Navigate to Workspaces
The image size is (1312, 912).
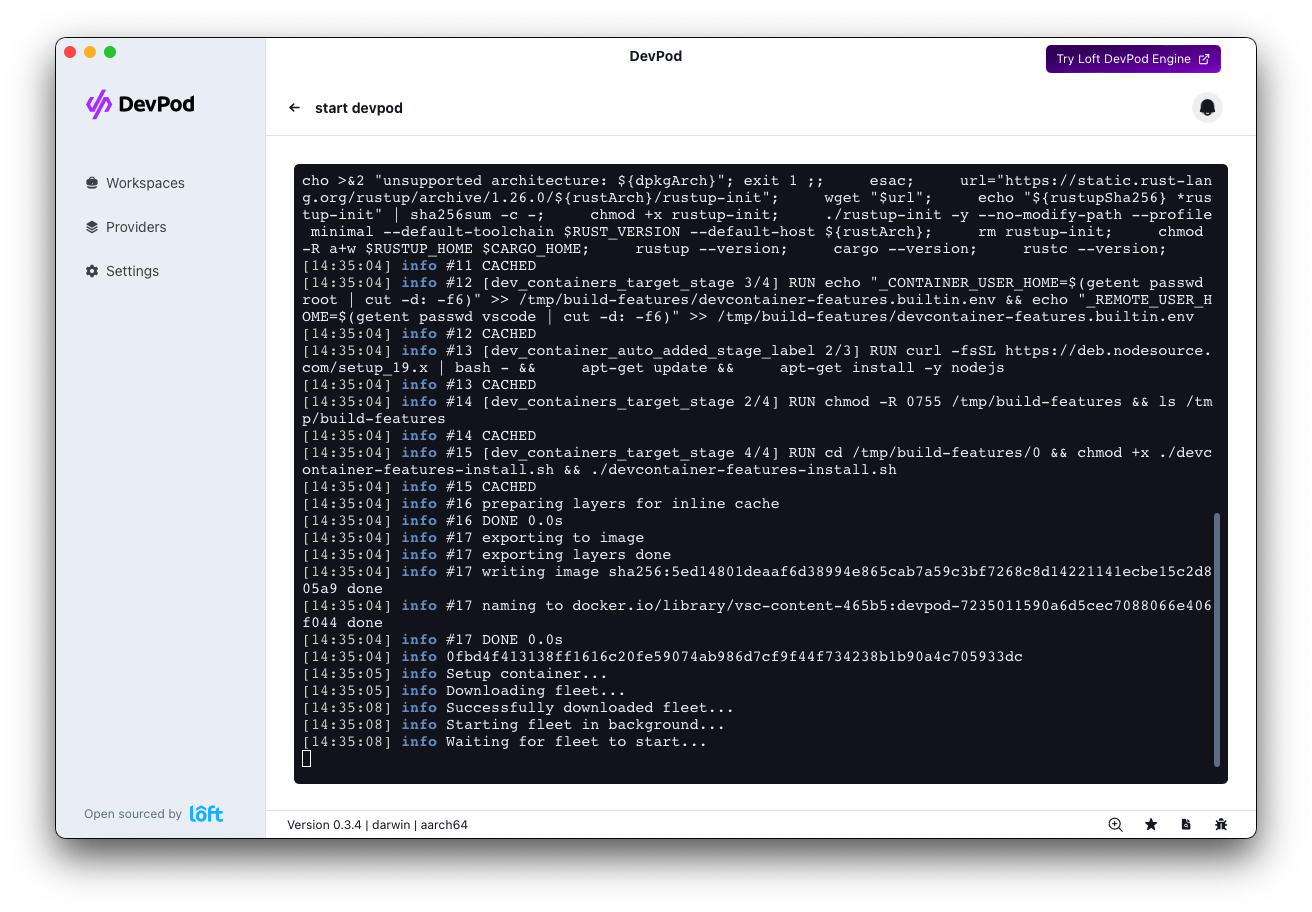click(144, 183)
